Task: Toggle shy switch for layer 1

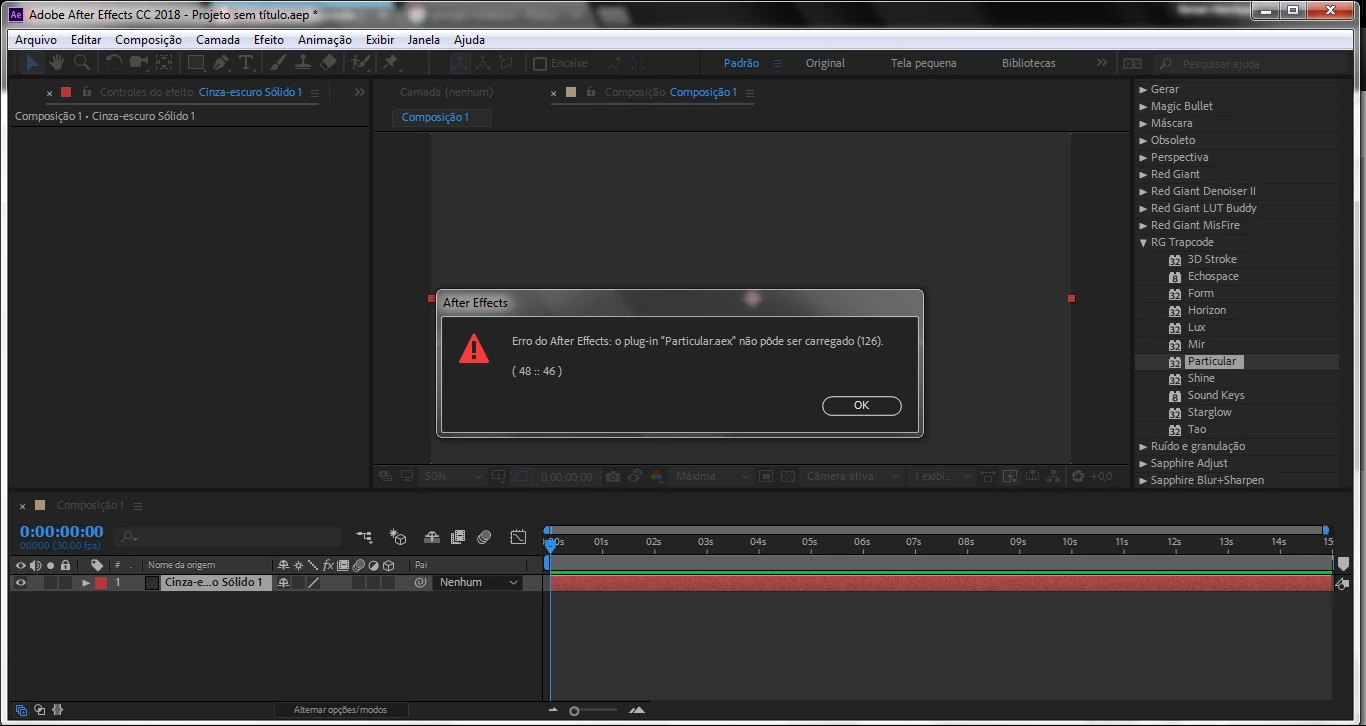Action: [284, 583]
